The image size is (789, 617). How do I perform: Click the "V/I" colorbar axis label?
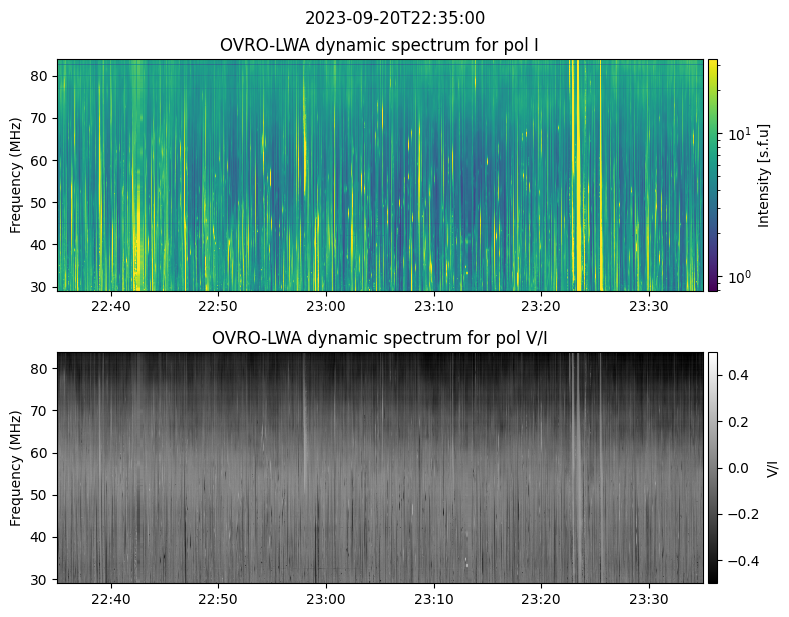[x=771, y=467]
